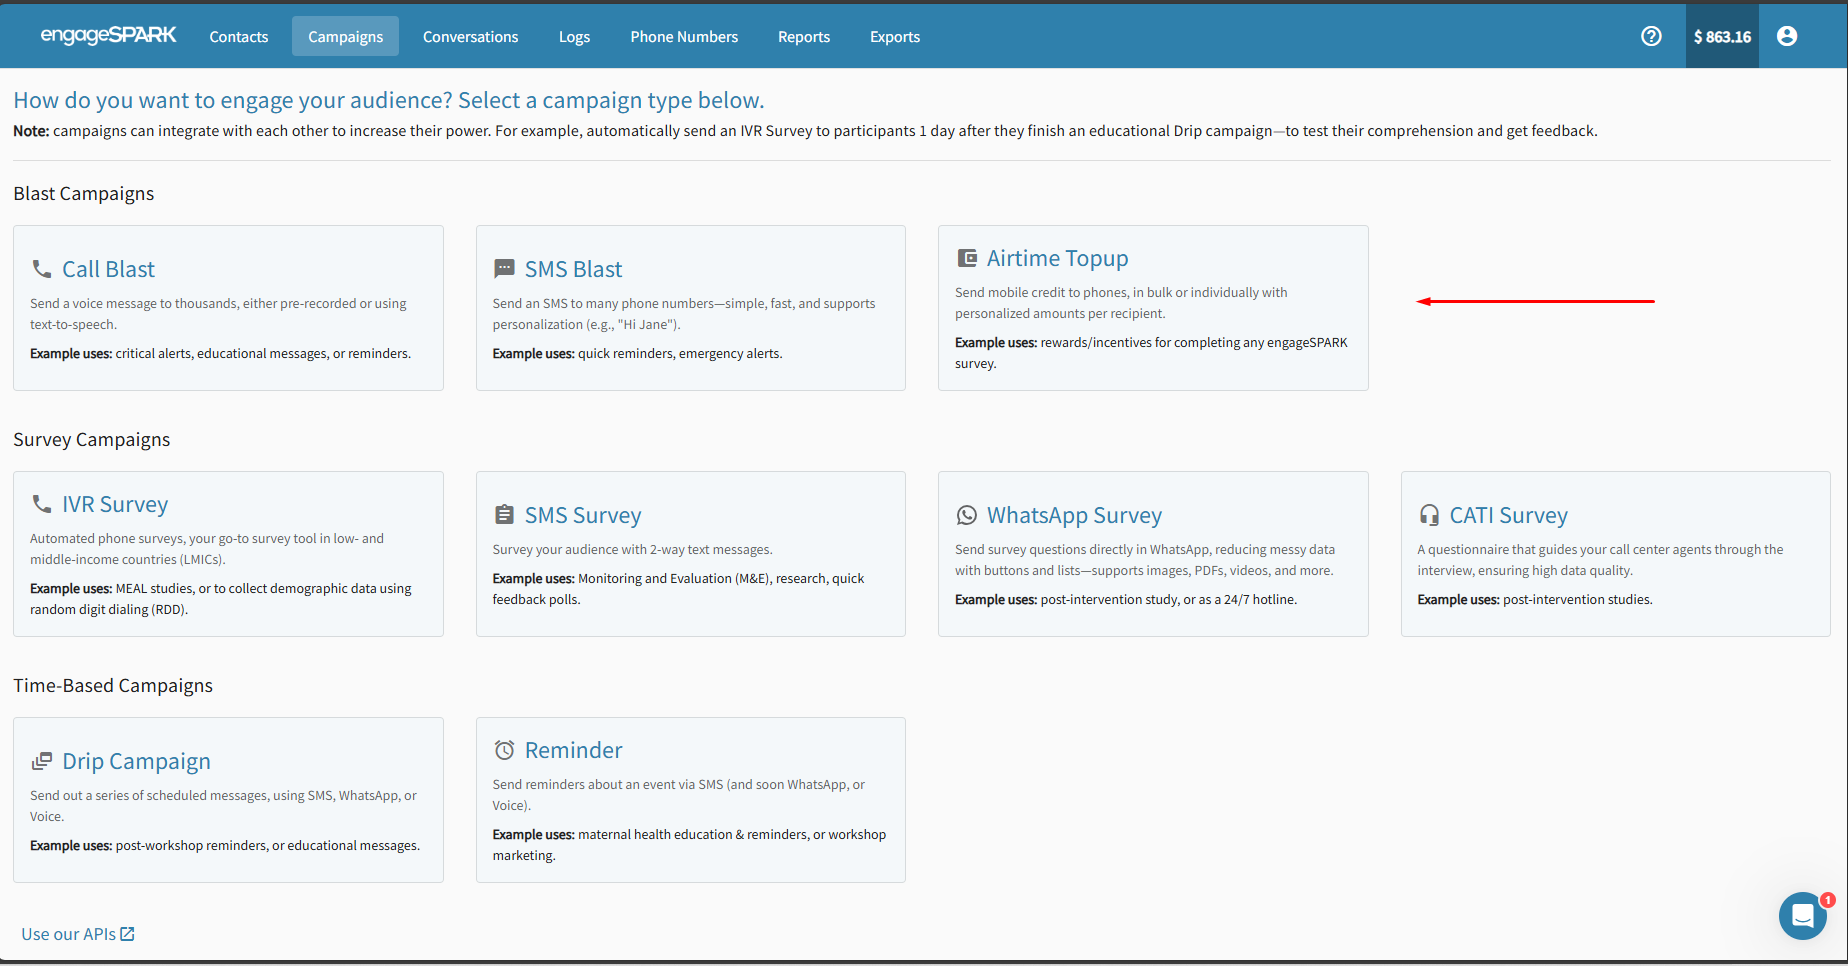Open the Reports menu item
The image size is (1848, 966).
click(x=803, y=37)
